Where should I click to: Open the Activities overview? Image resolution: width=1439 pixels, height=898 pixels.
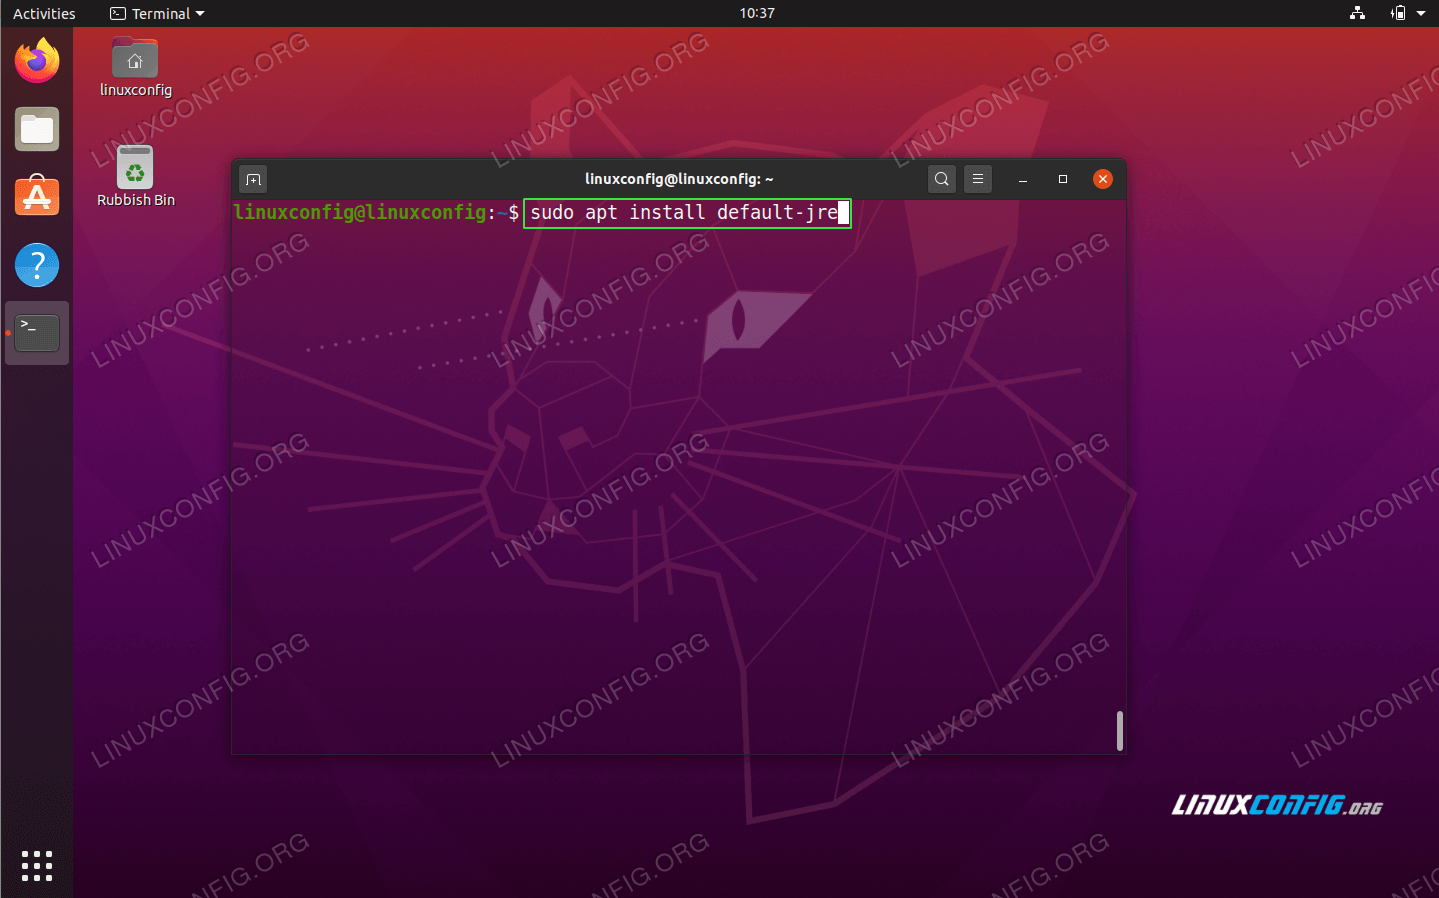[44, 13]
